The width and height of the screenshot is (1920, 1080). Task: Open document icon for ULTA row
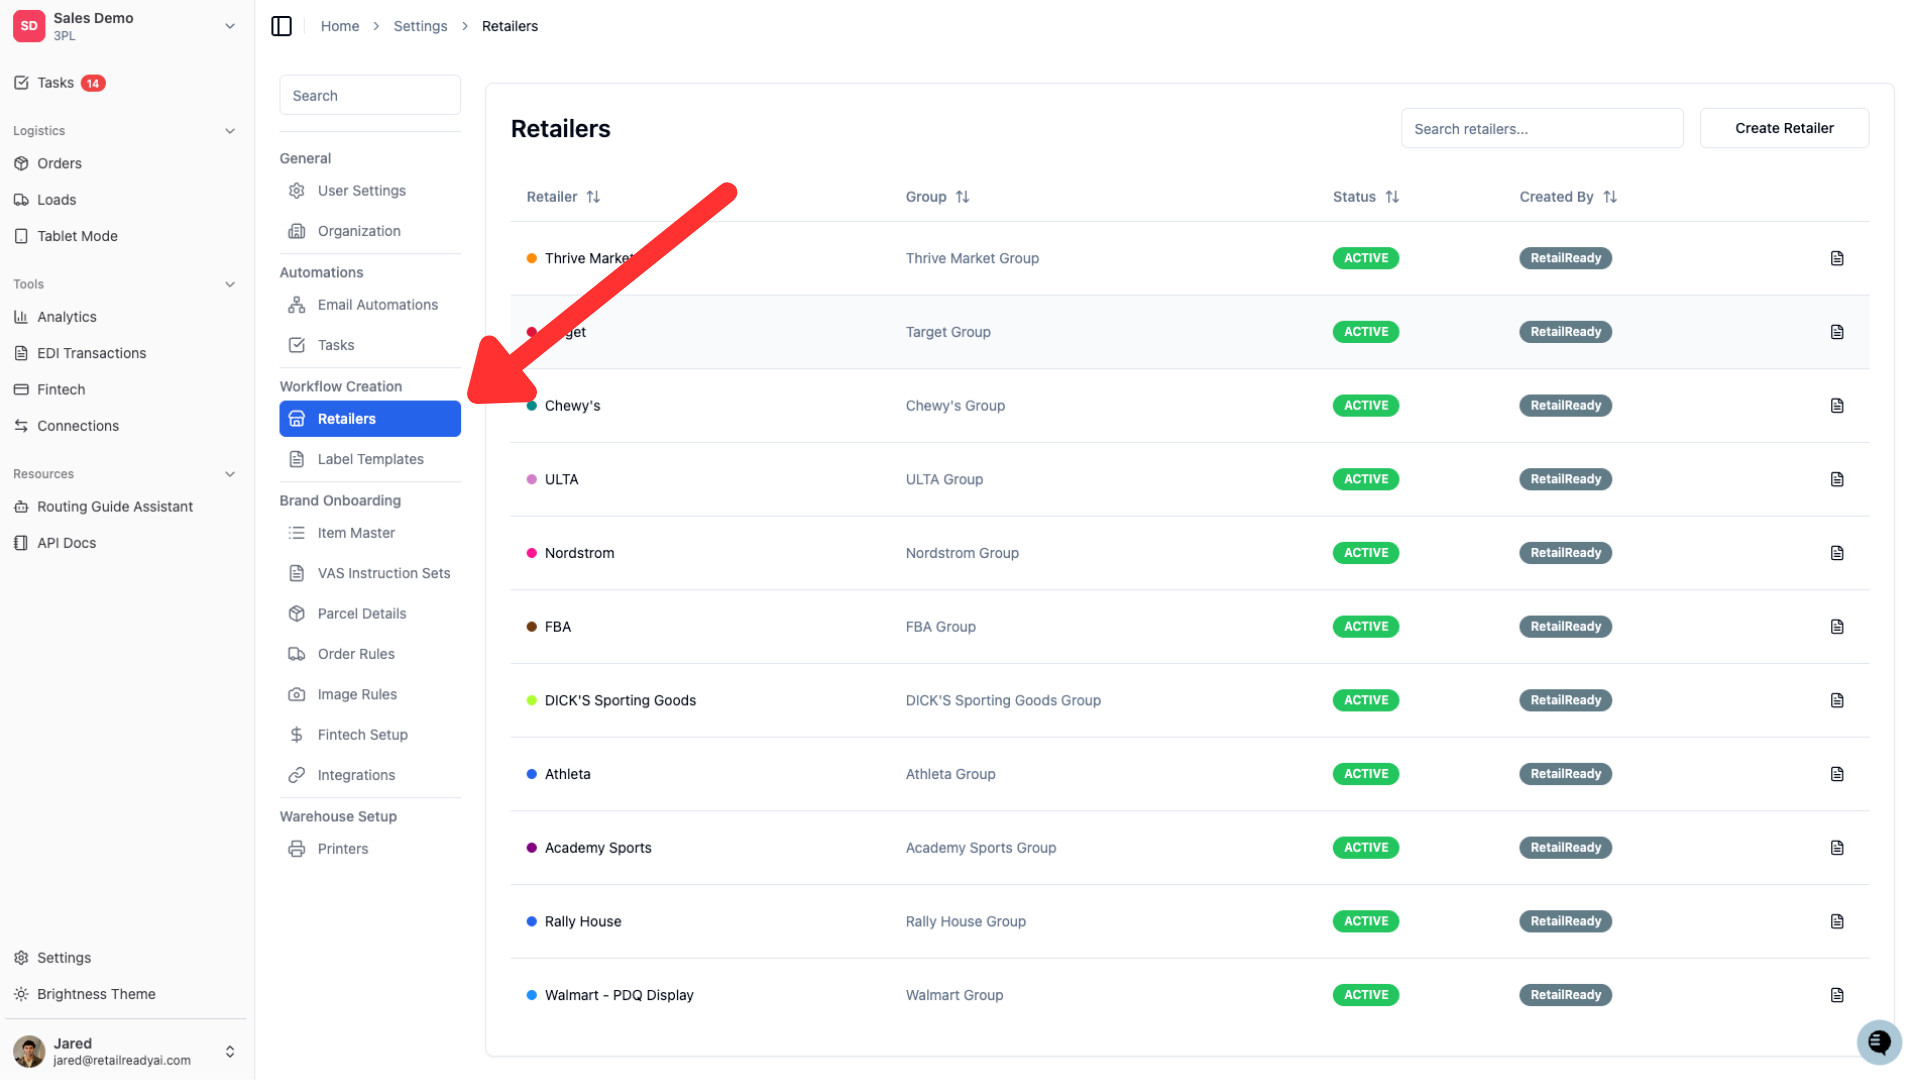(x=1837, y=479)
